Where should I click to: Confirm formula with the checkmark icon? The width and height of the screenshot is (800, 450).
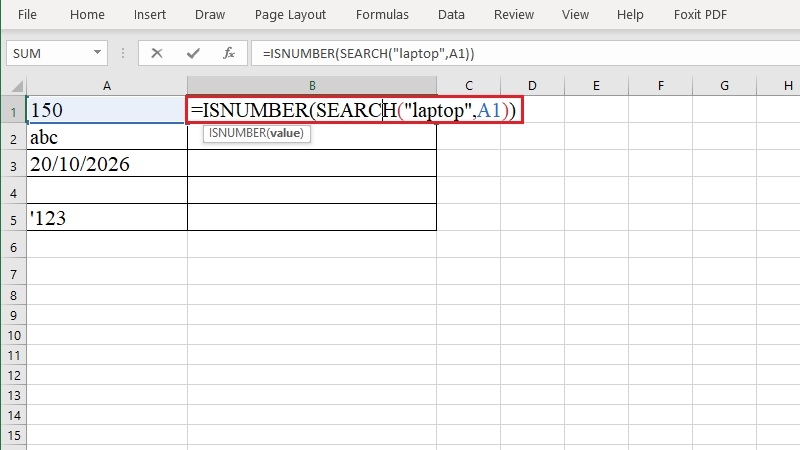click(x=193, y=53)
